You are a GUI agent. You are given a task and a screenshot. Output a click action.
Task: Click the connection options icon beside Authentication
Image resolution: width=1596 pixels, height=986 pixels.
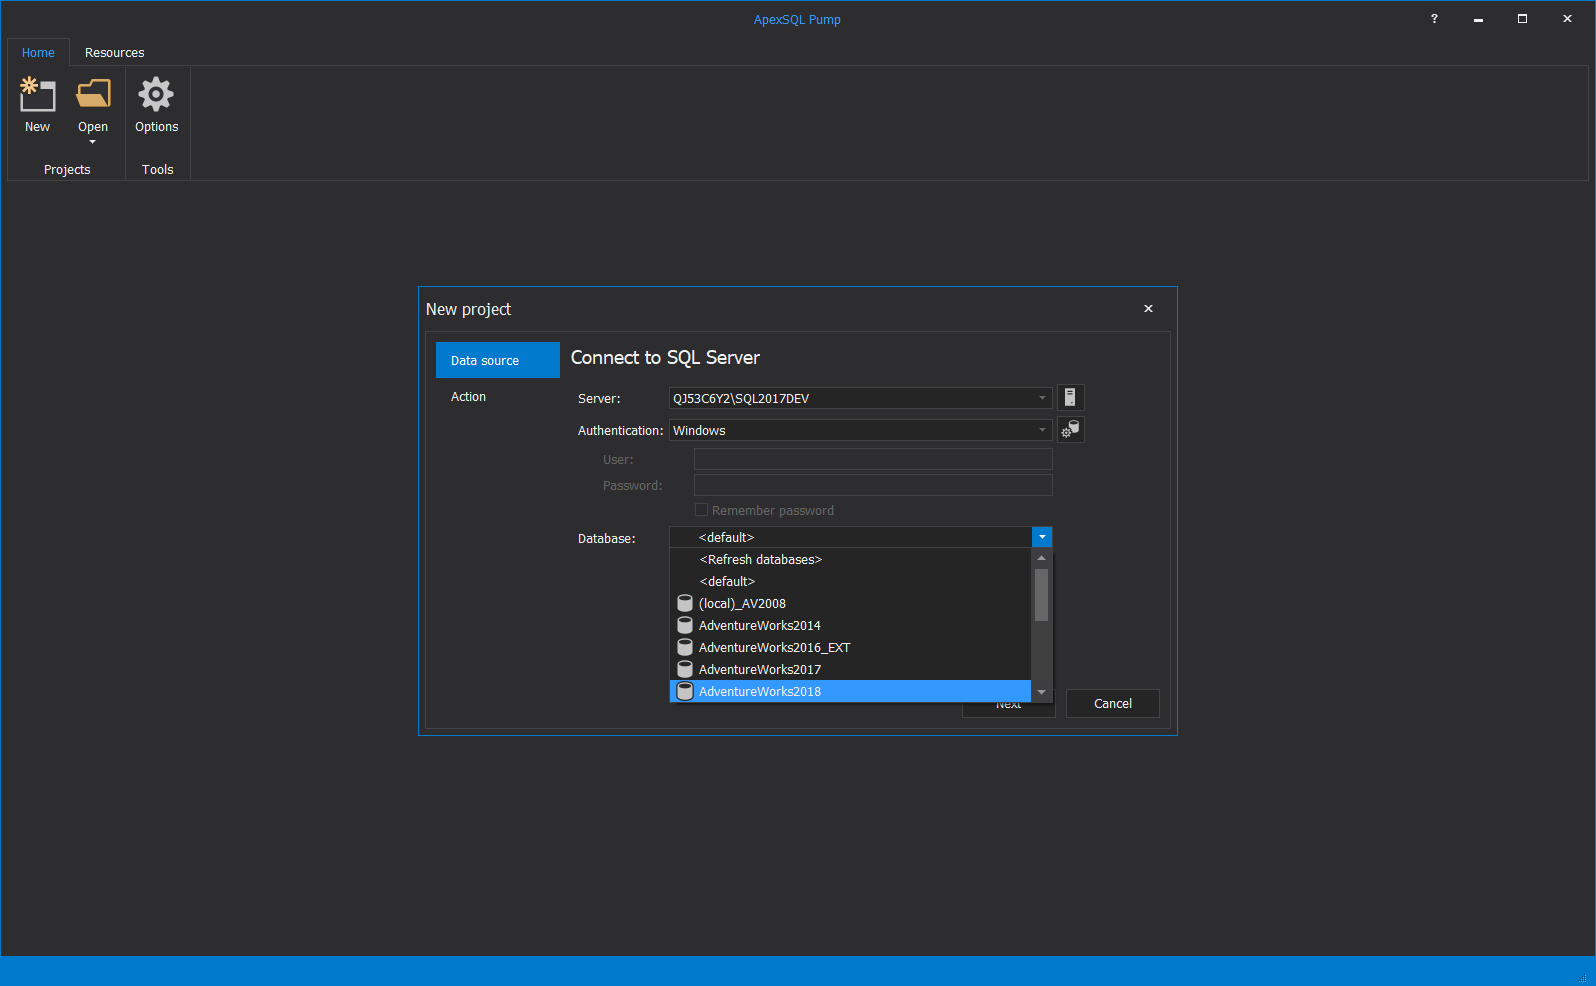(1070, 429)
